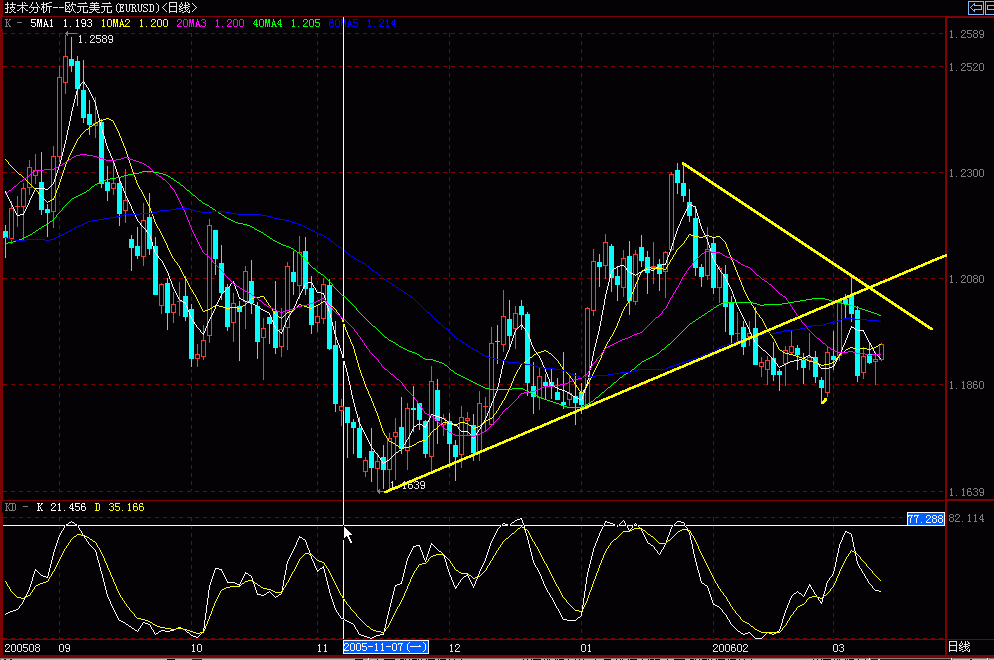Image resolution: width=994 pixels, height=660 pixels.
Task: Click the 1.2589 high price annotation
Action: (x=95, y=39)
